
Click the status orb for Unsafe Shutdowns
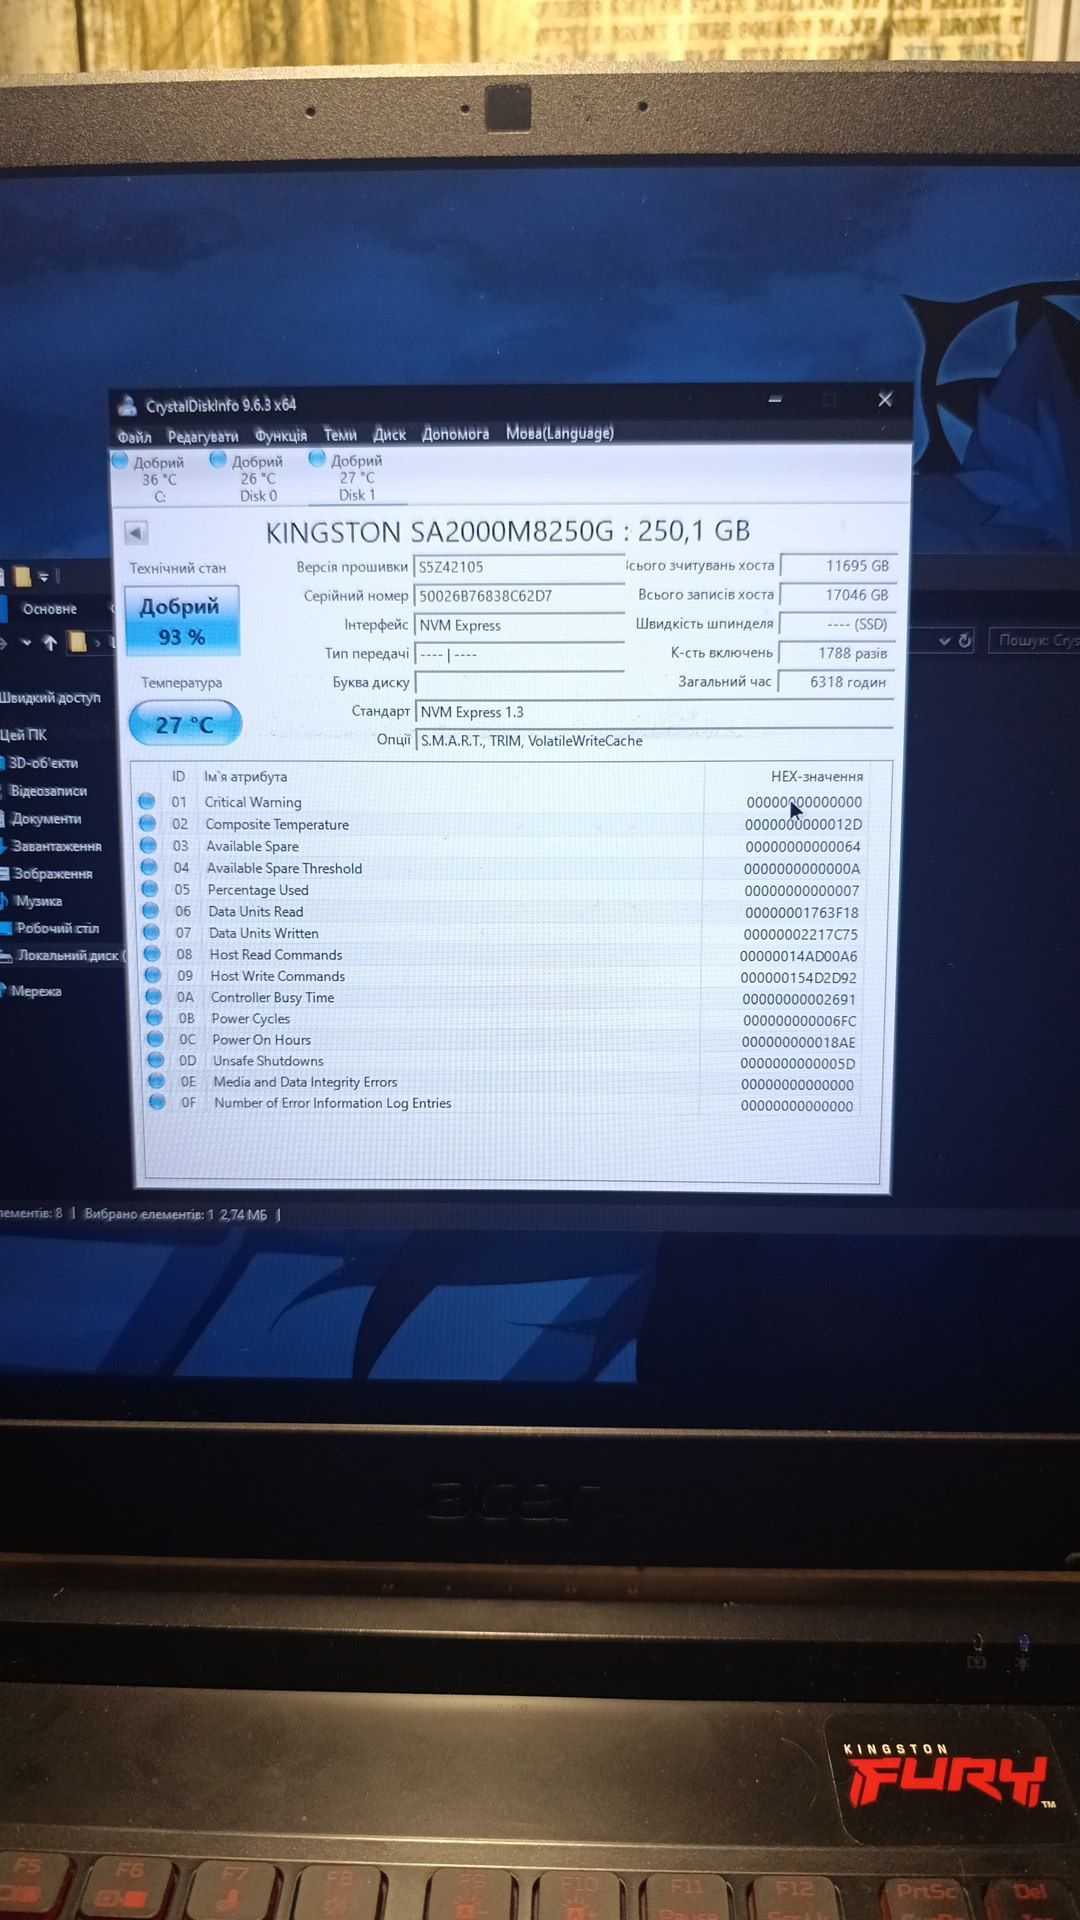coord(156,1060)
